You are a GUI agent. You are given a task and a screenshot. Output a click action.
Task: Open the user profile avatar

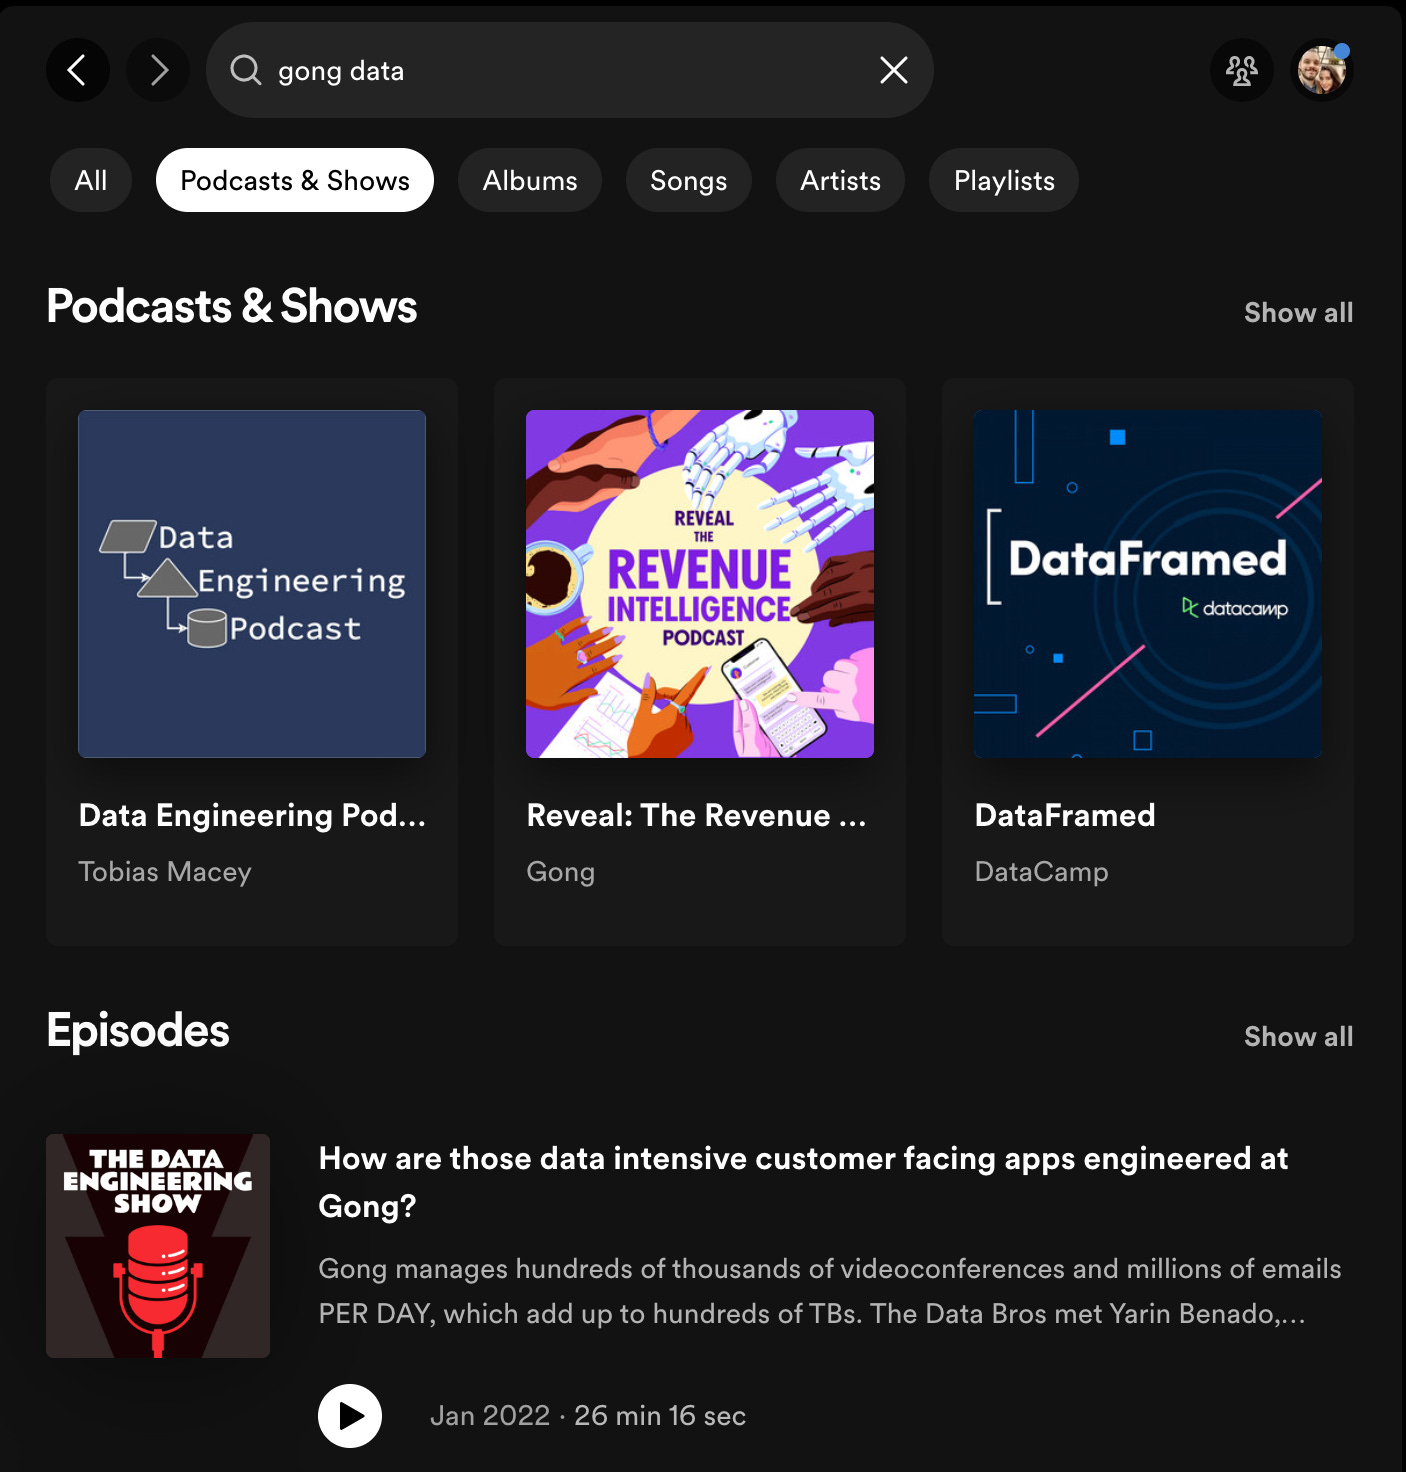coord(1322,70)
